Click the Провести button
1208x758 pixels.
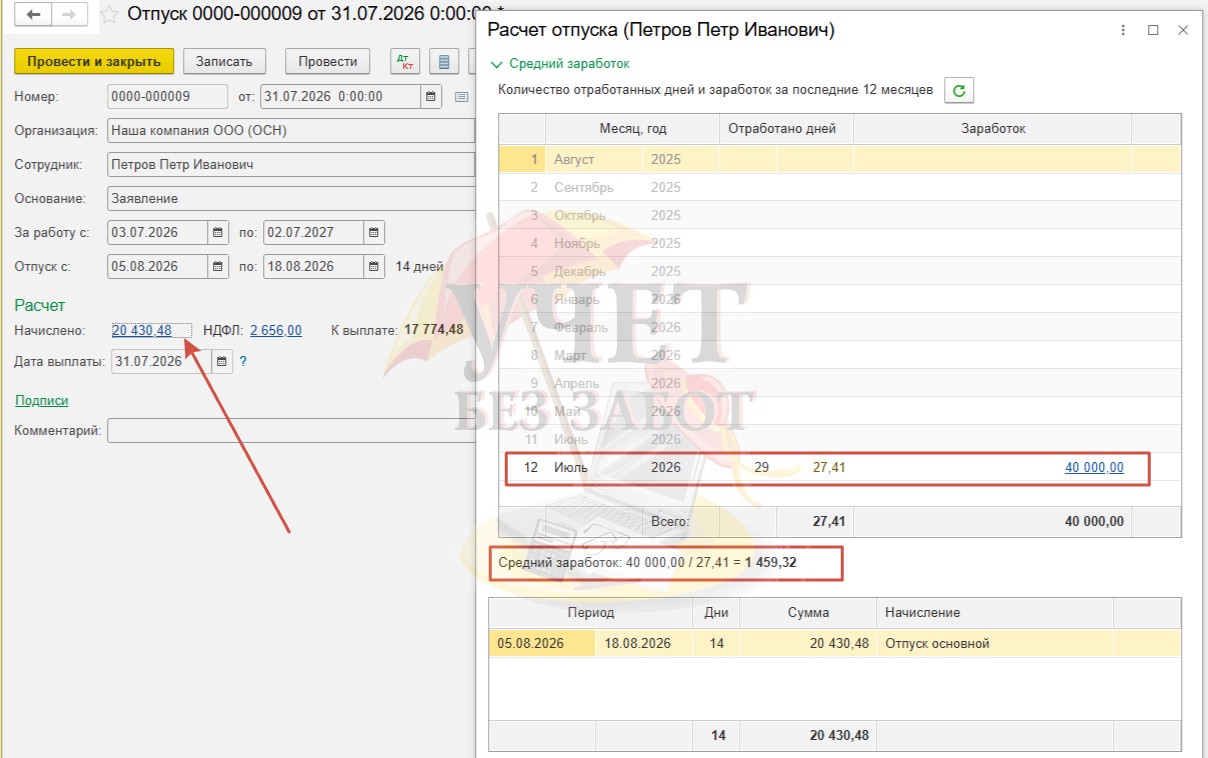pyautogui.click(x=328, y=61)
